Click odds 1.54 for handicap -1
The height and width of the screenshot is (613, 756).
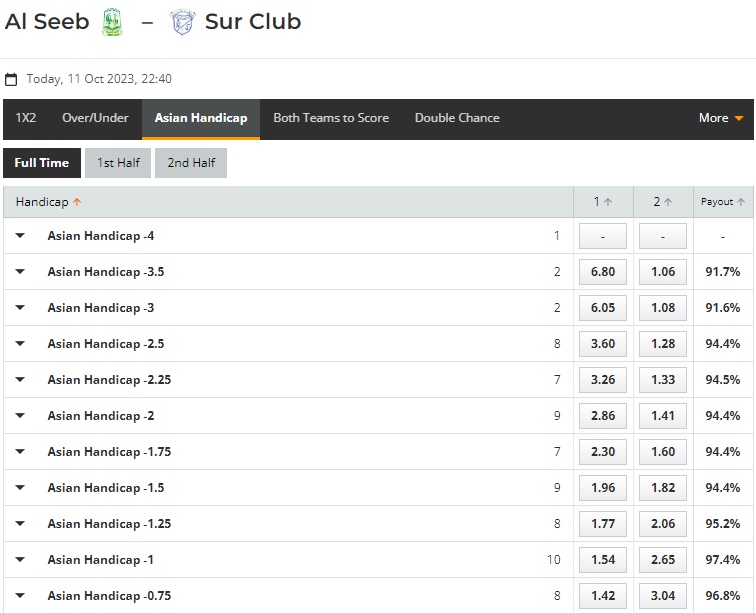(603, 560)
